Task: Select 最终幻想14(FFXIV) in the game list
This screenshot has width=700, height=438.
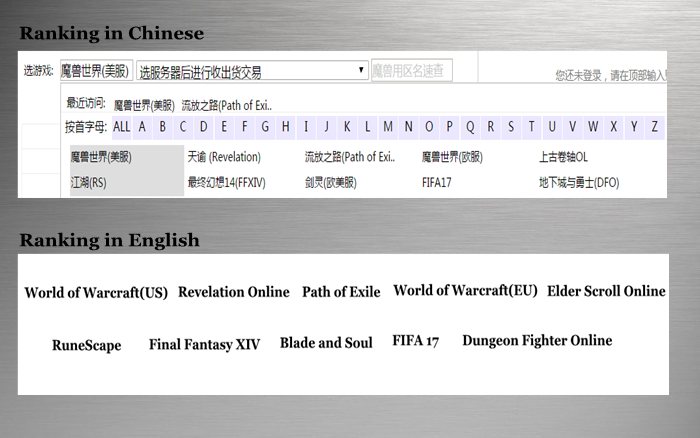Action: 226,183
